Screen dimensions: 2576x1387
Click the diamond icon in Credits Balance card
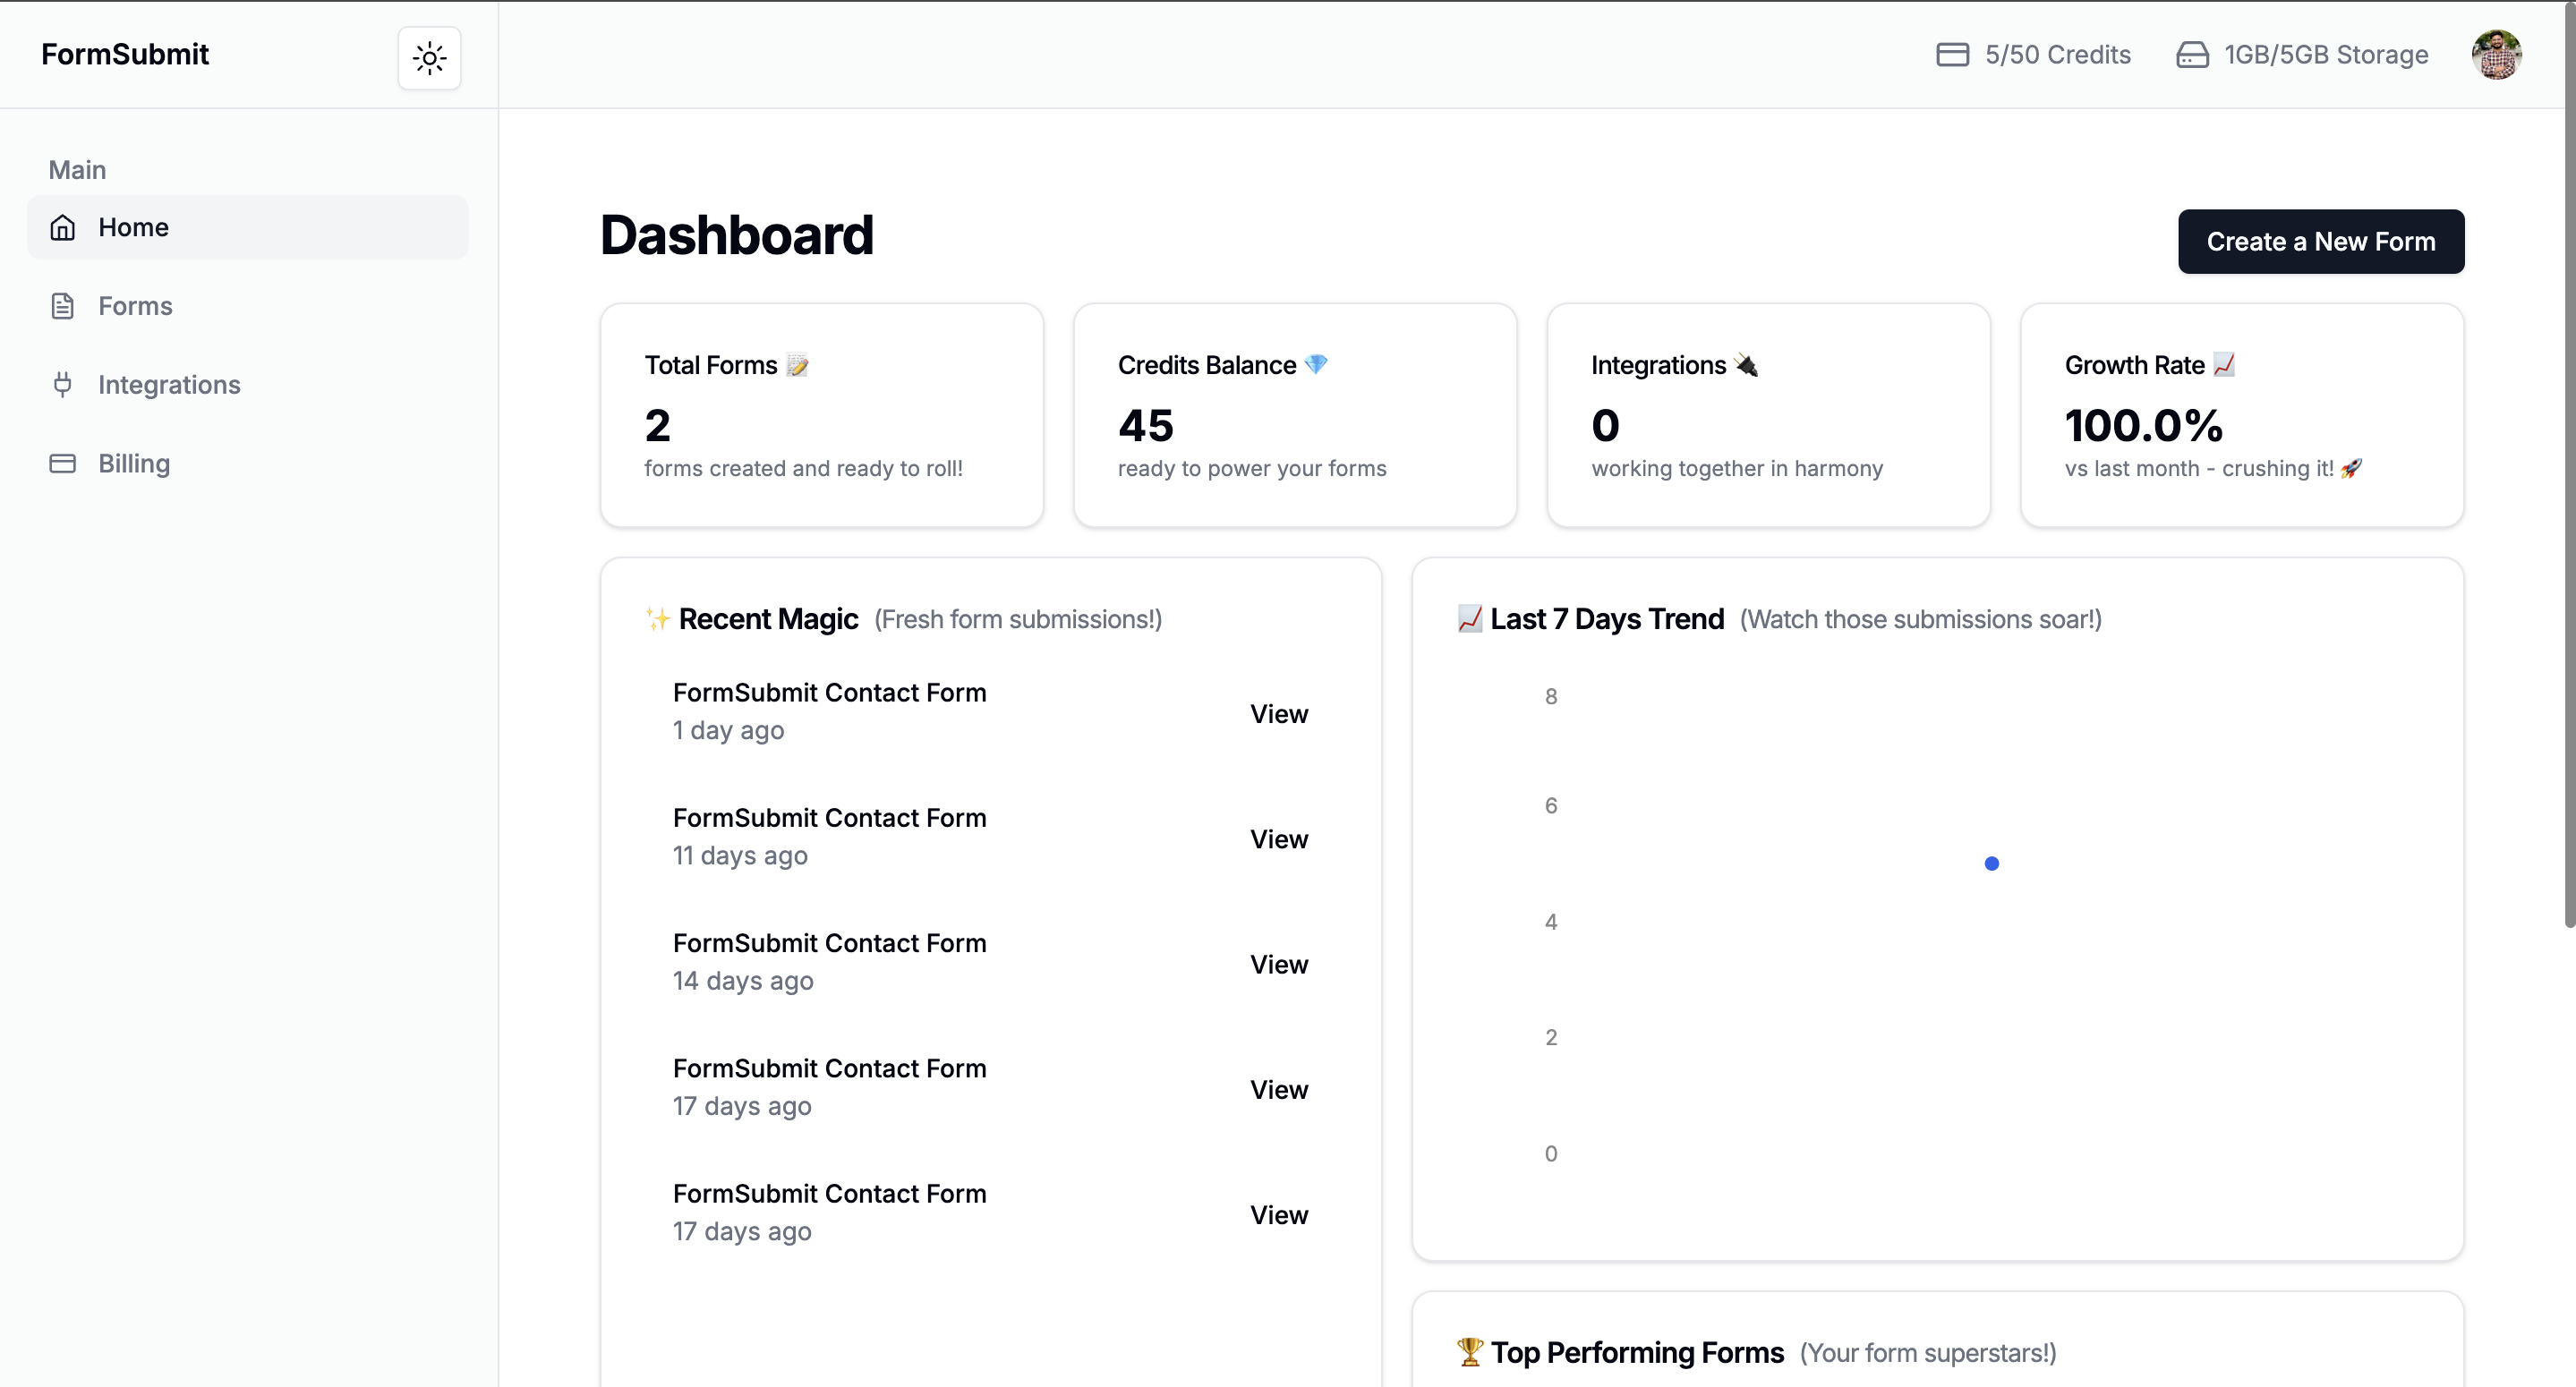coord(1315,364)
